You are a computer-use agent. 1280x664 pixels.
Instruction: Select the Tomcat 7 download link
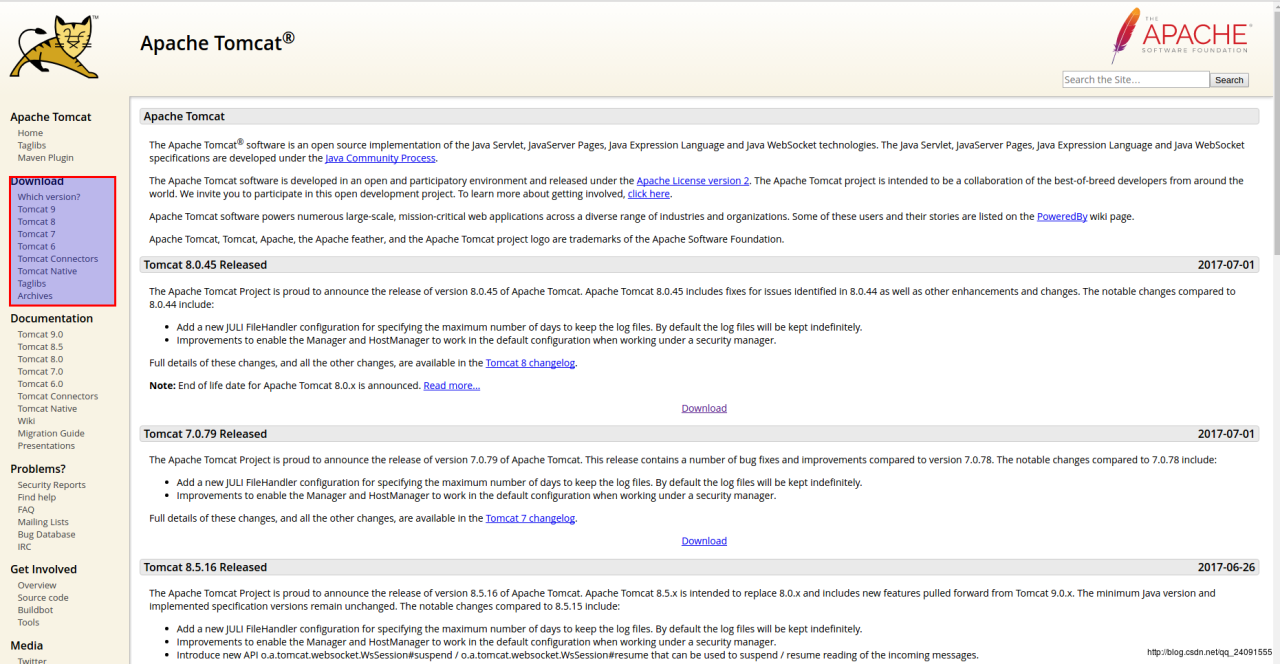tap(36, 234)
